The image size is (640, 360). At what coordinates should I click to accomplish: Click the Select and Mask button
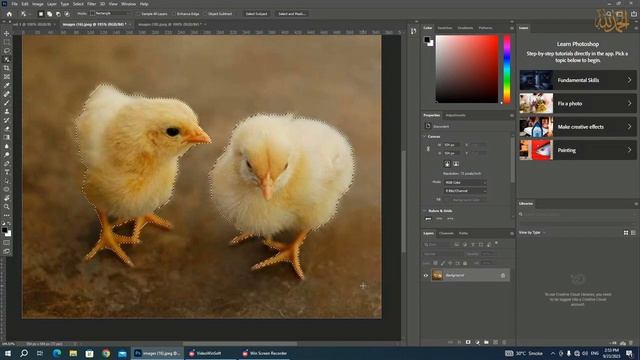coord(291,14)
